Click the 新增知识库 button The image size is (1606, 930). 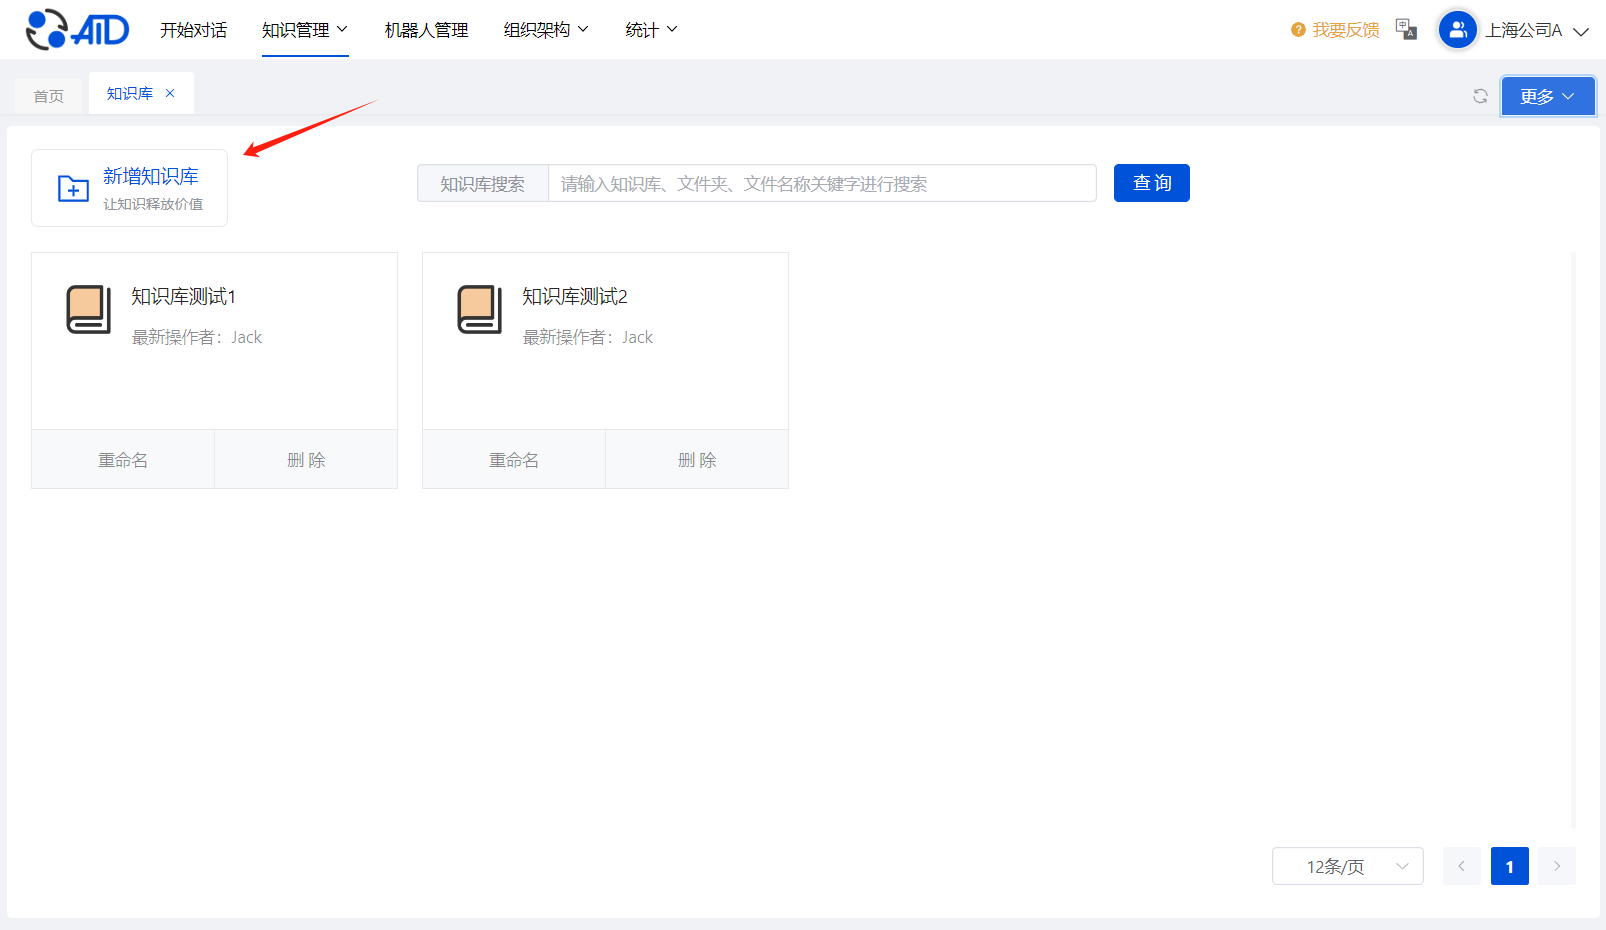[x=129, y=188]
